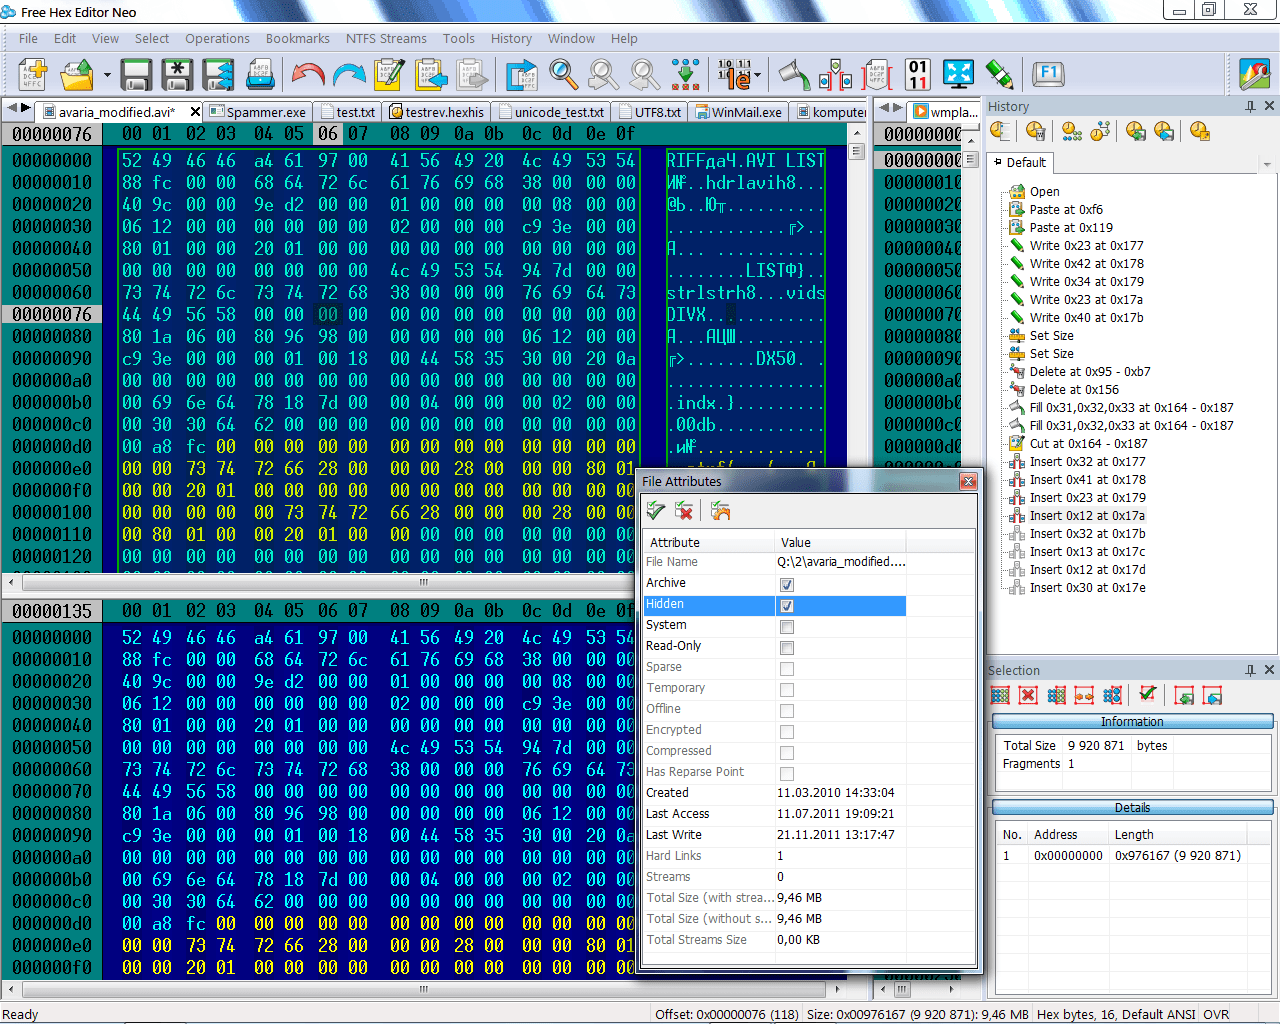
Task: Toggle the Temporary attribute checkbox
Action: 787,690
